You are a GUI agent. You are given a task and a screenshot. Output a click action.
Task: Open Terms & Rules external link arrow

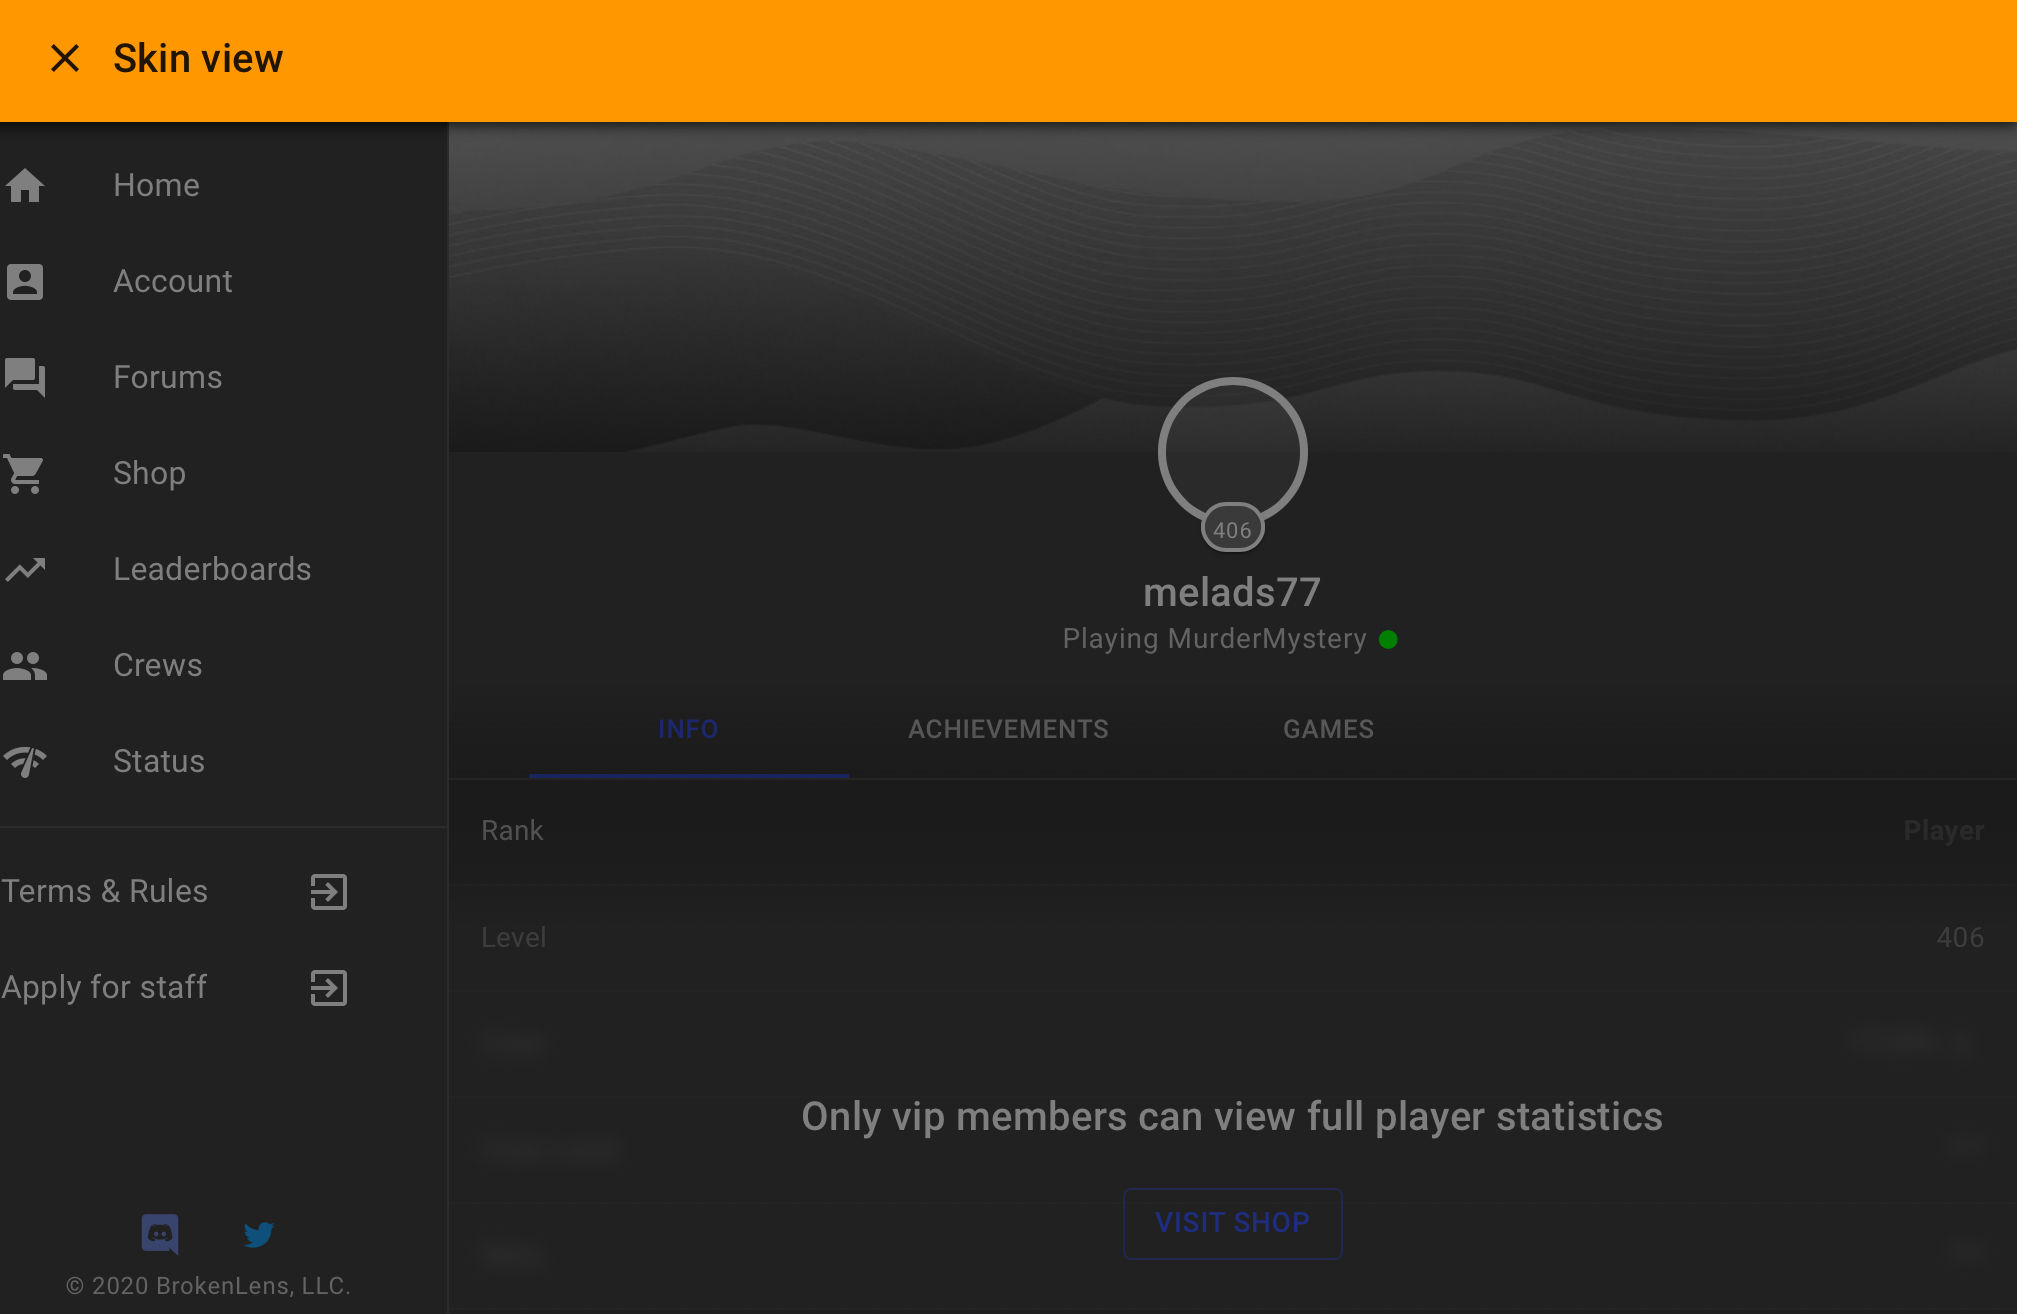pyautogui.click(x=328, y=891)
